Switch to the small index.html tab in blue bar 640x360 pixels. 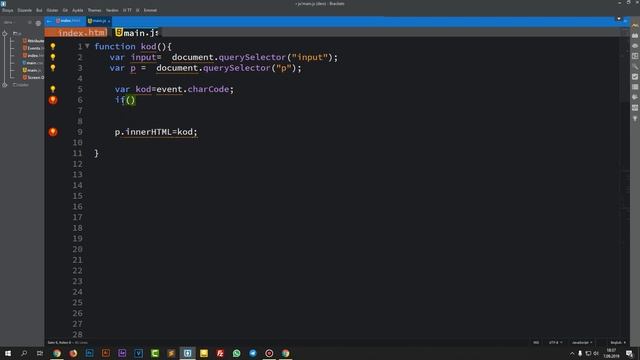(69, 21)
